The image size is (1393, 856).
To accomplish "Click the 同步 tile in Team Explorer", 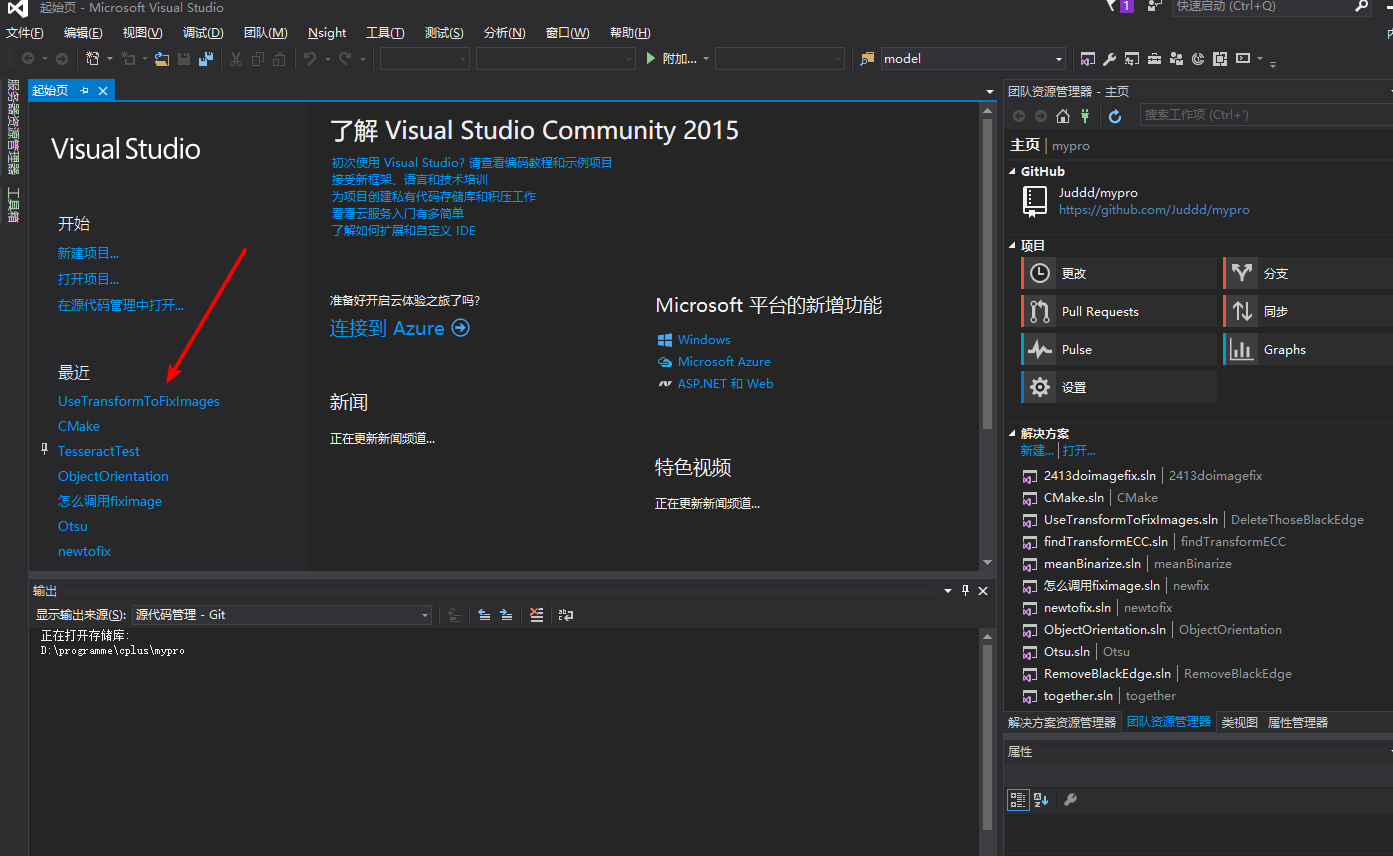I will 1307,311.
